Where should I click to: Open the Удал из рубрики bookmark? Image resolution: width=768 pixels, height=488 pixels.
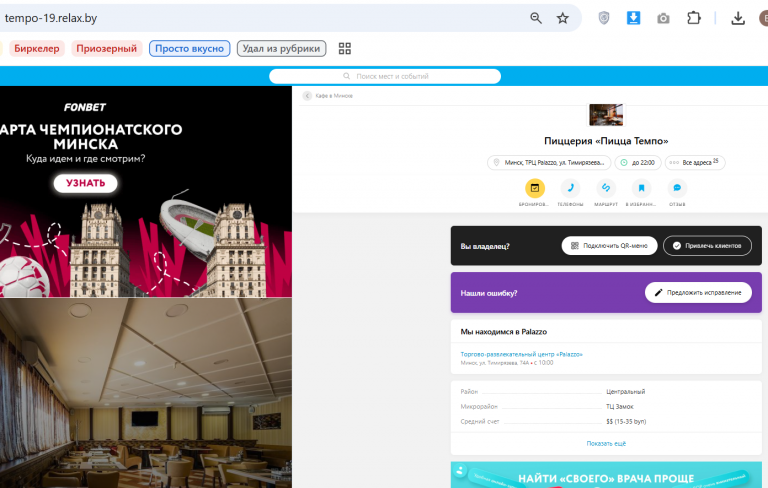(282, 49)
